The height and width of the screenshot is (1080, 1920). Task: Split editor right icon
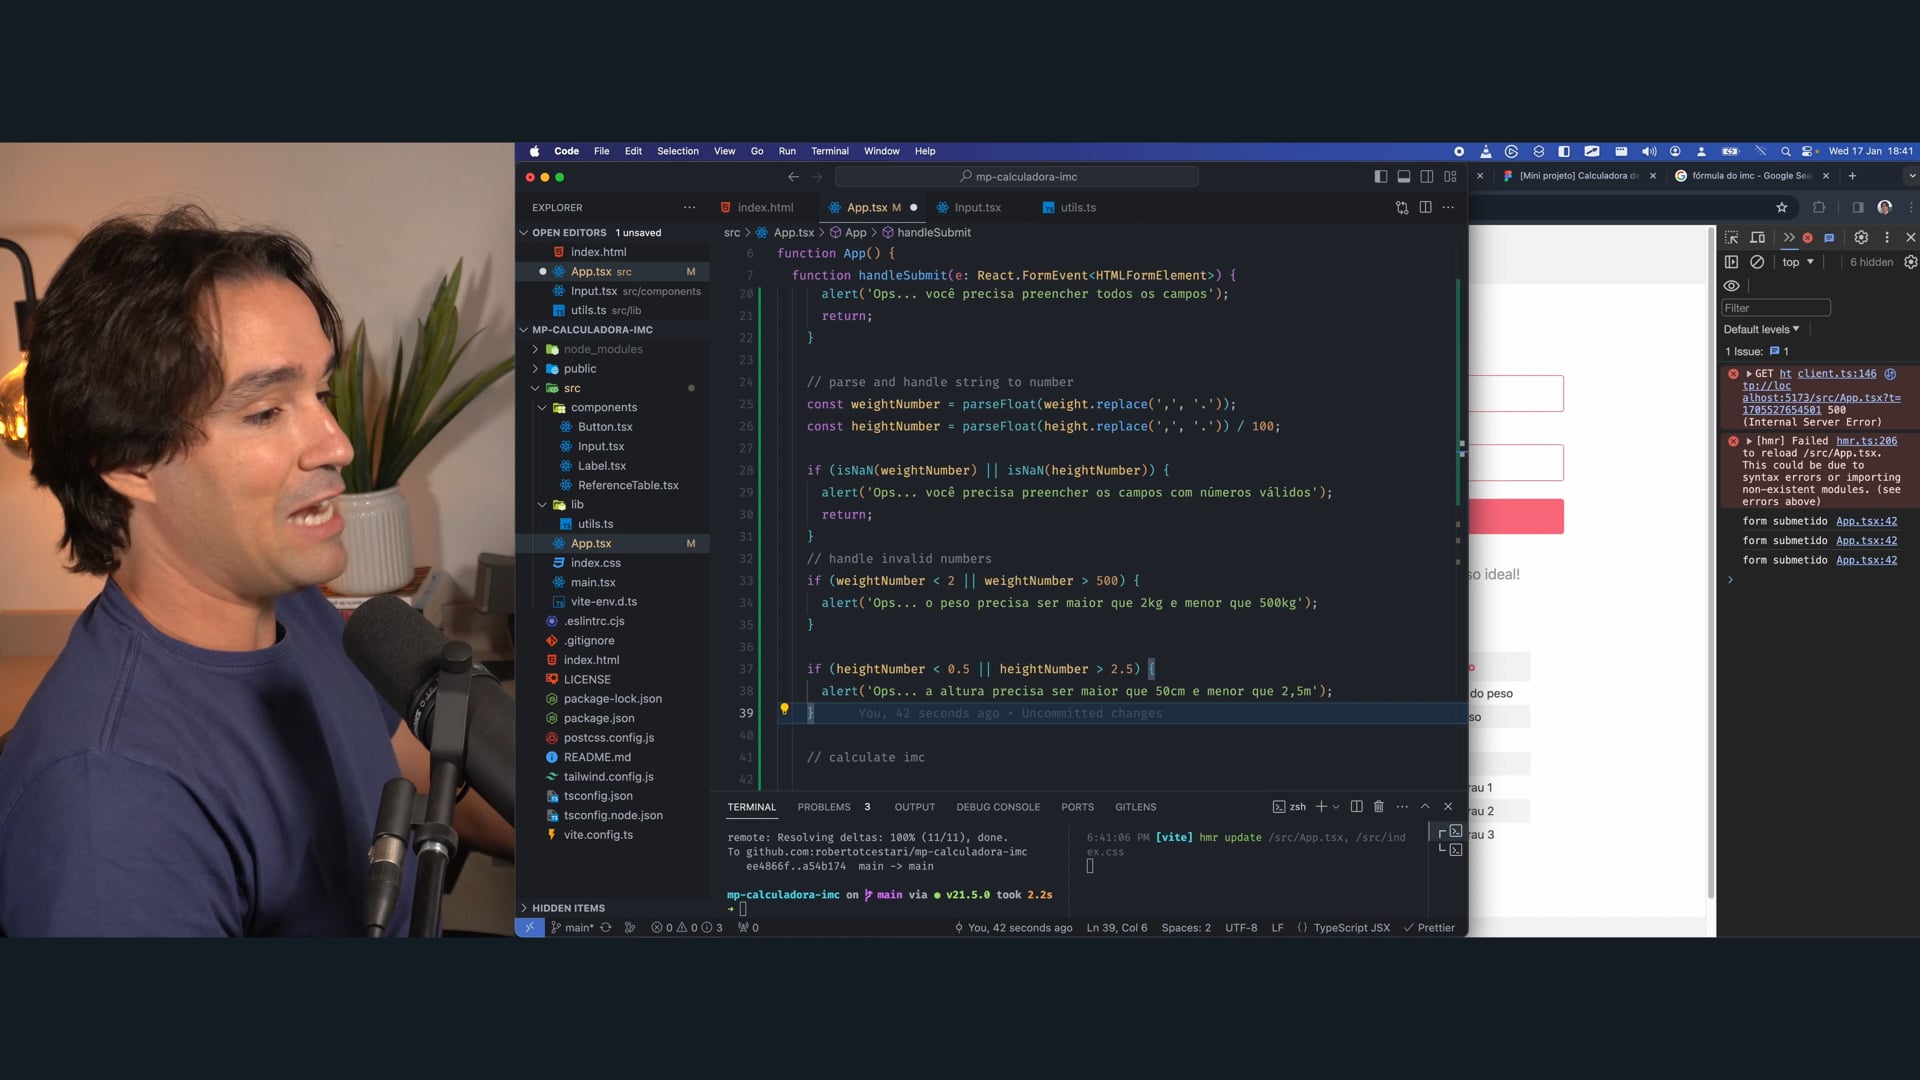pos(1425,208)
